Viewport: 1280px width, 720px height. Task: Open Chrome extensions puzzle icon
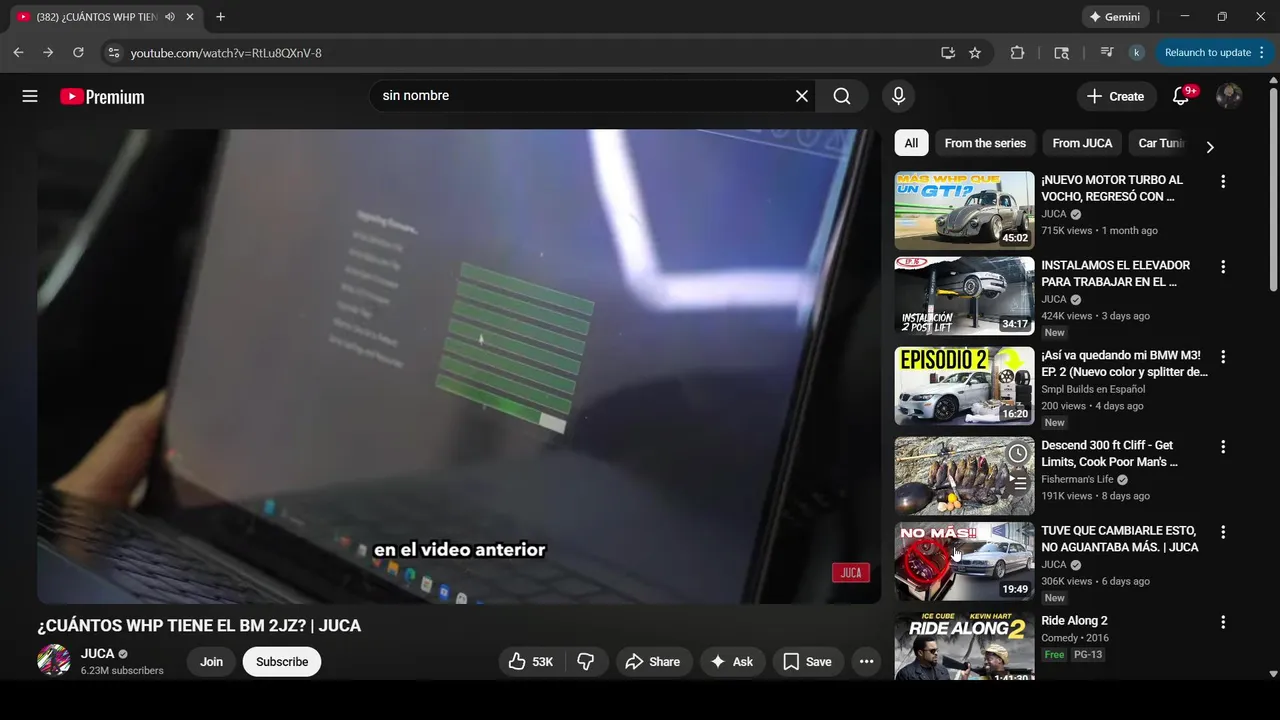click(x=1017, y=53)
